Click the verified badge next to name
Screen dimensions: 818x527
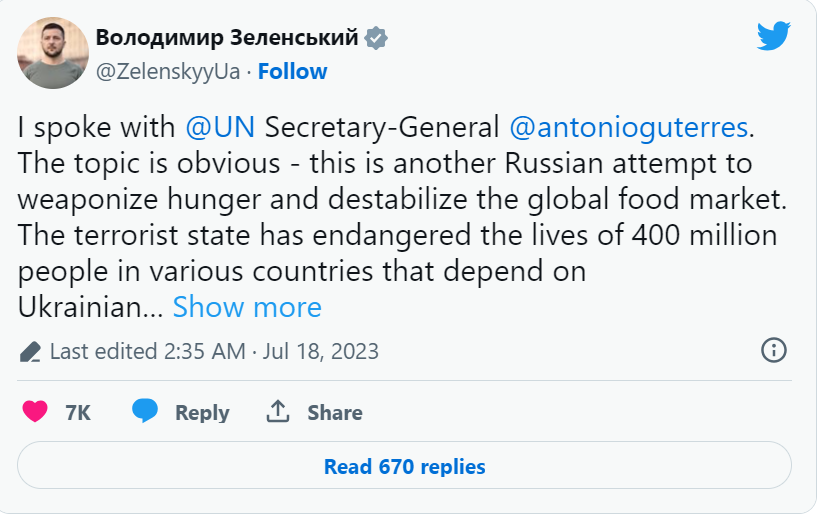pyautogui.click(x=376, y=39)
